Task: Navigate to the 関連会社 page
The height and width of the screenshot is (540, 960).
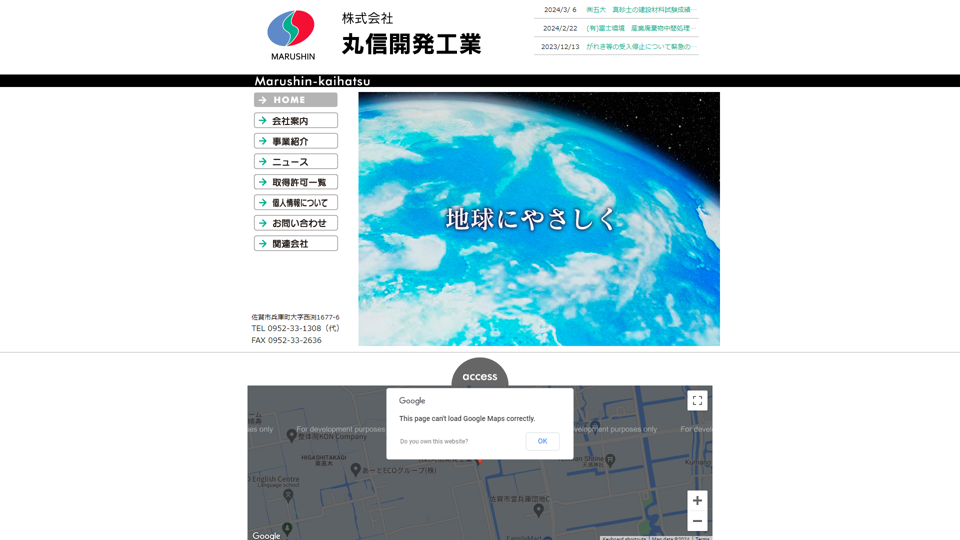Action: coord(295,244)
